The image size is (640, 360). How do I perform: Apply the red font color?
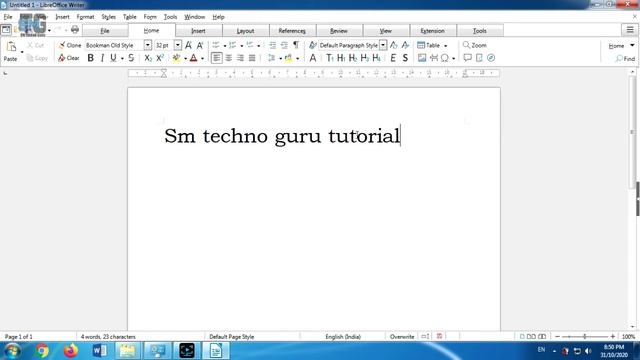click(193, 58)
